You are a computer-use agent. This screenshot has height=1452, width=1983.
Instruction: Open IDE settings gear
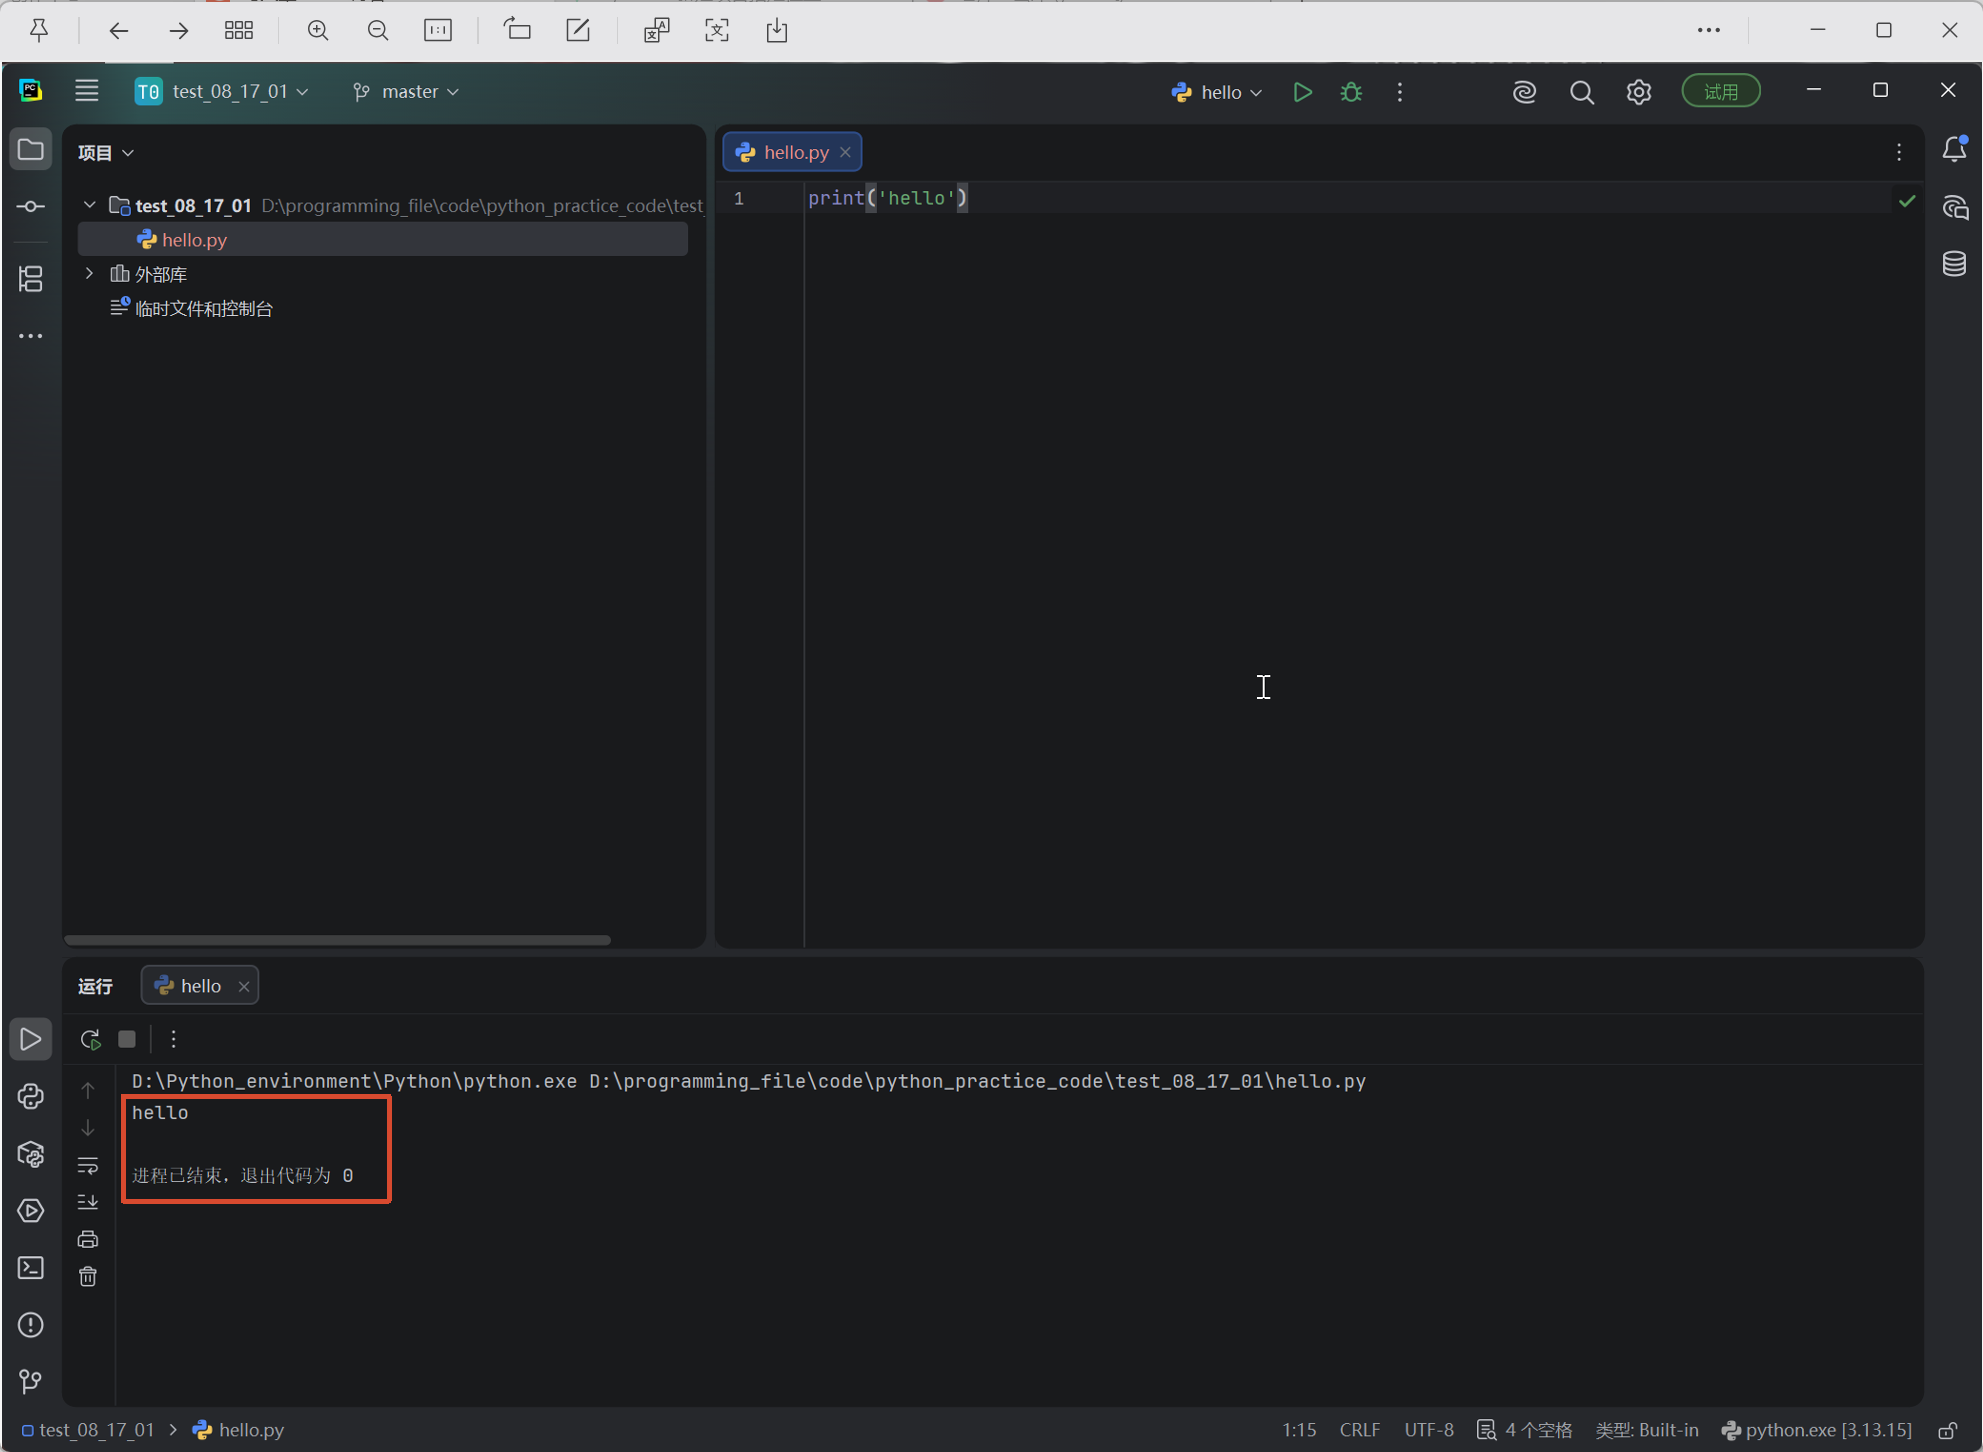point(1639,92)
